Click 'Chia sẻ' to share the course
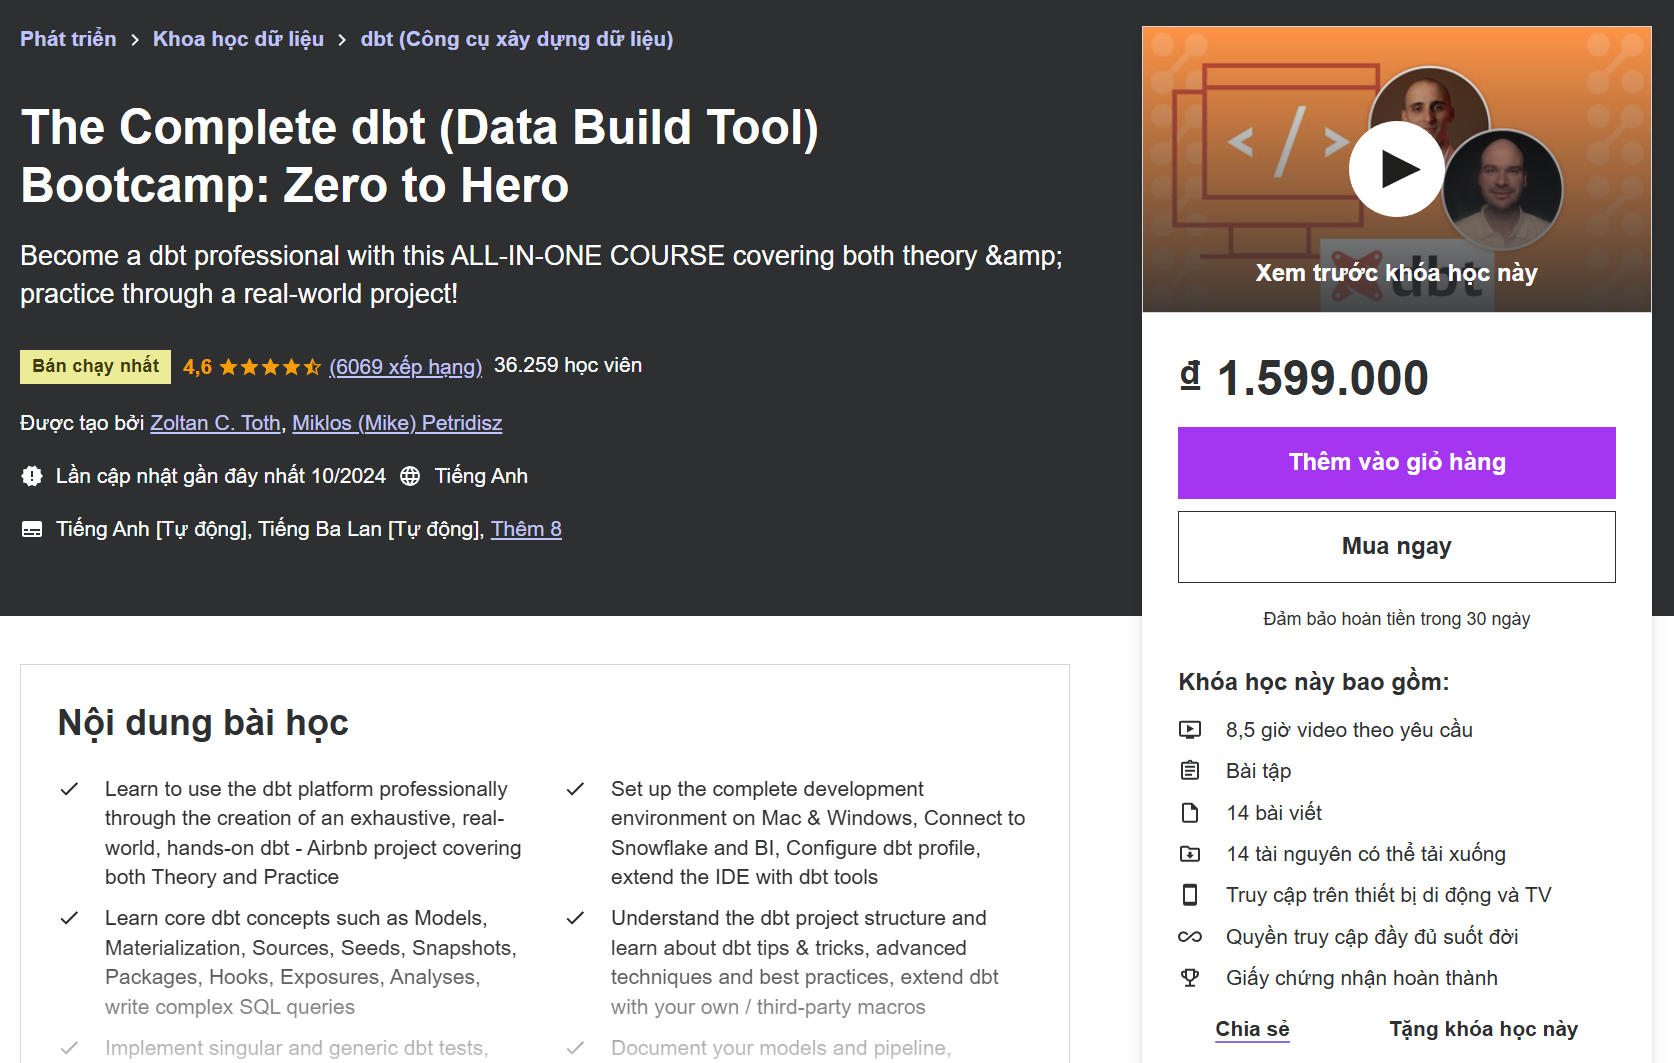This screenshot has width=1674, height=1063. pyautogui.click(x=1251, y=1029)
